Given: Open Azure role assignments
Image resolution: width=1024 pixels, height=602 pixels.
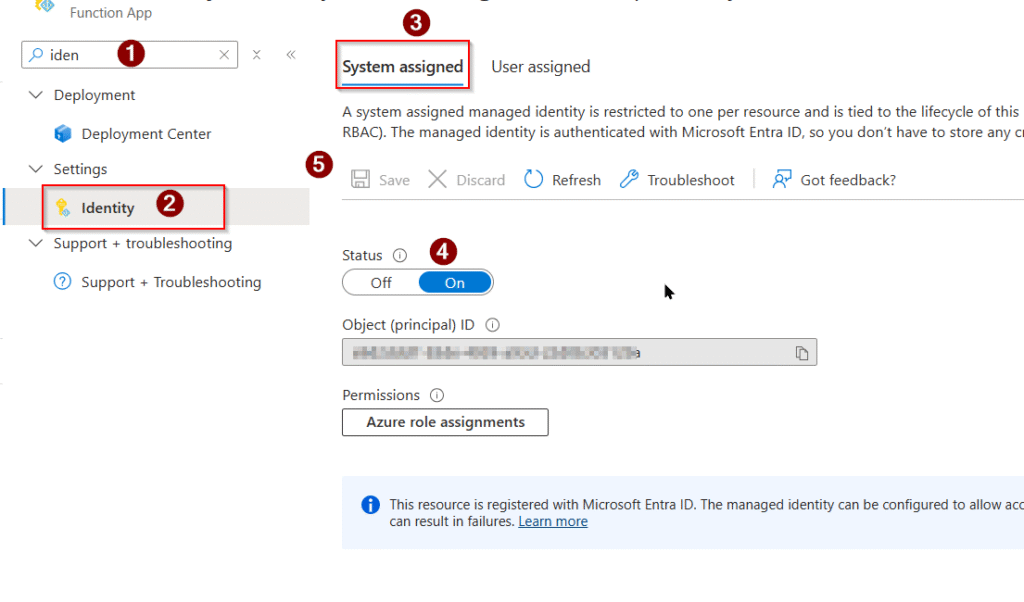Looking at the screenshot, I should coord(445,423).
